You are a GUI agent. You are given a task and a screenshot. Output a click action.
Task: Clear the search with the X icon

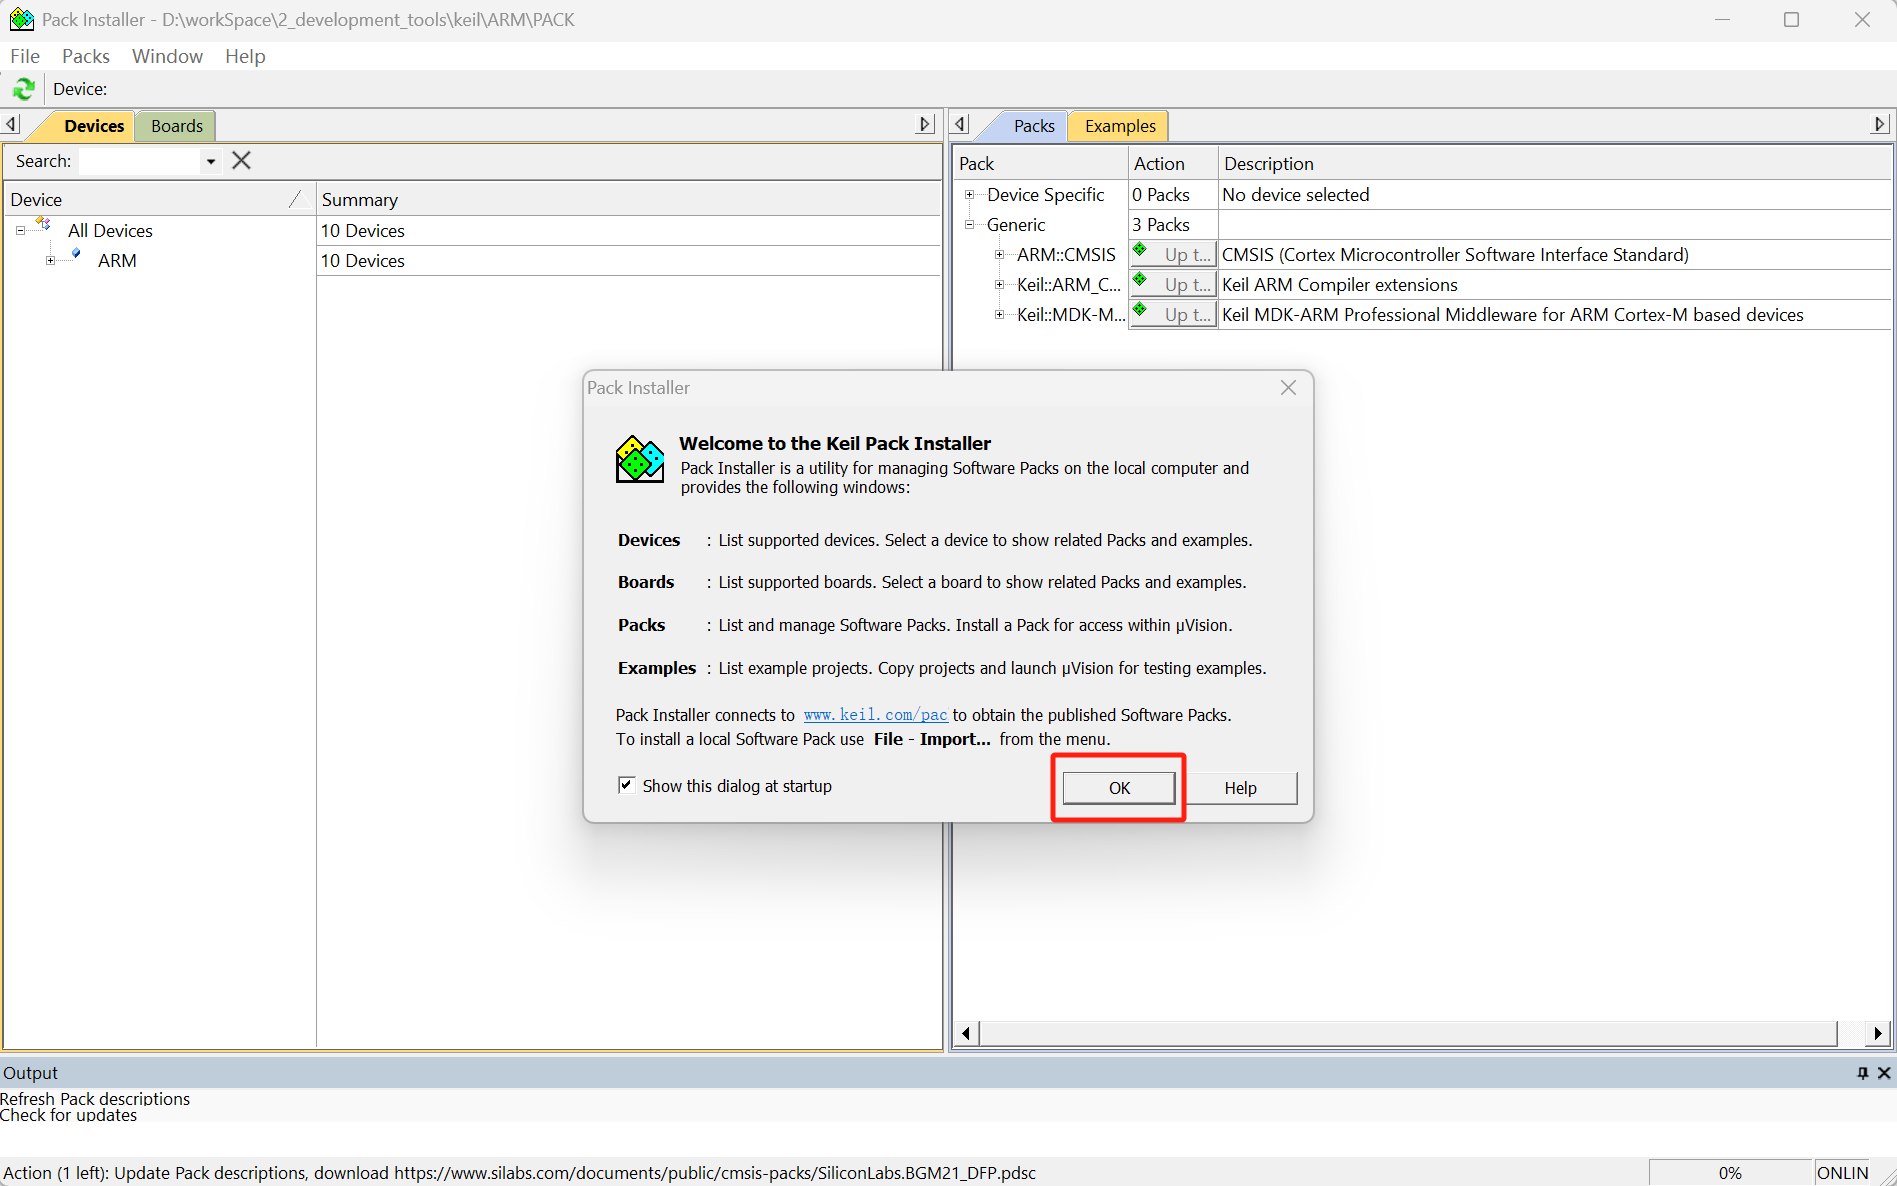tap(241, 161)
